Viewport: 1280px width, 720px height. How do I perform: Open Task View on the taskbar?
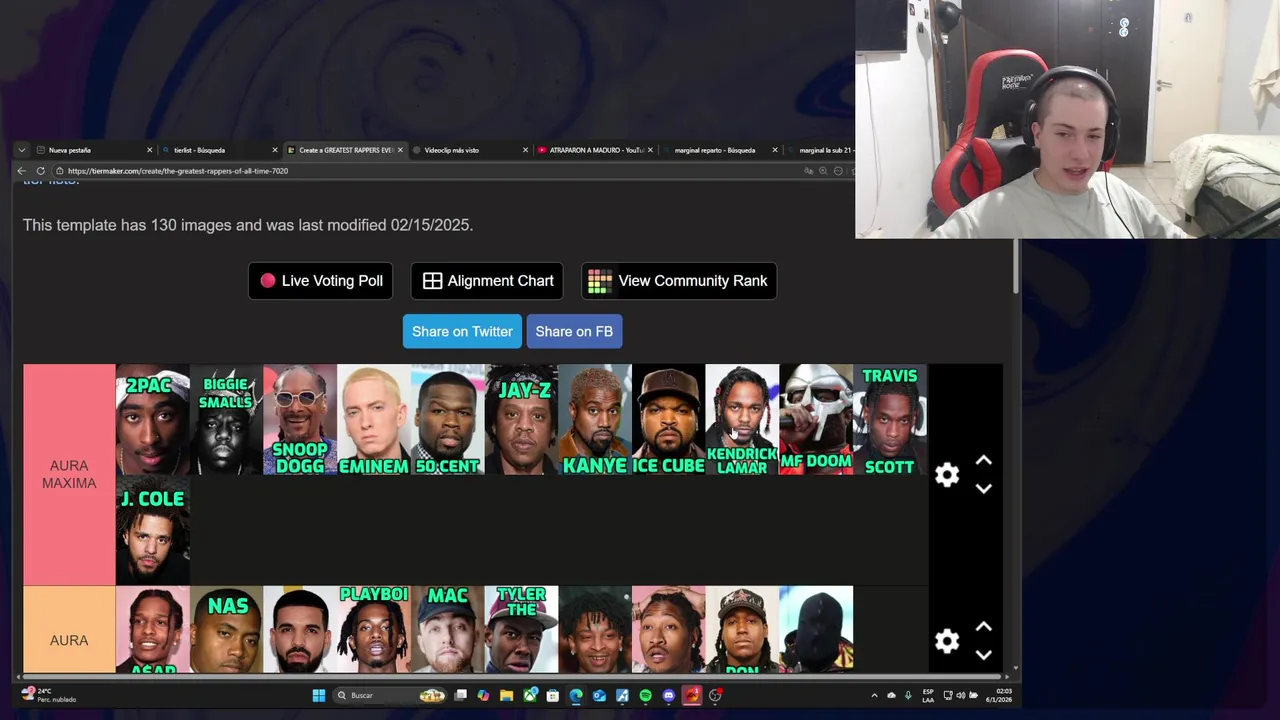click(461, 695)
